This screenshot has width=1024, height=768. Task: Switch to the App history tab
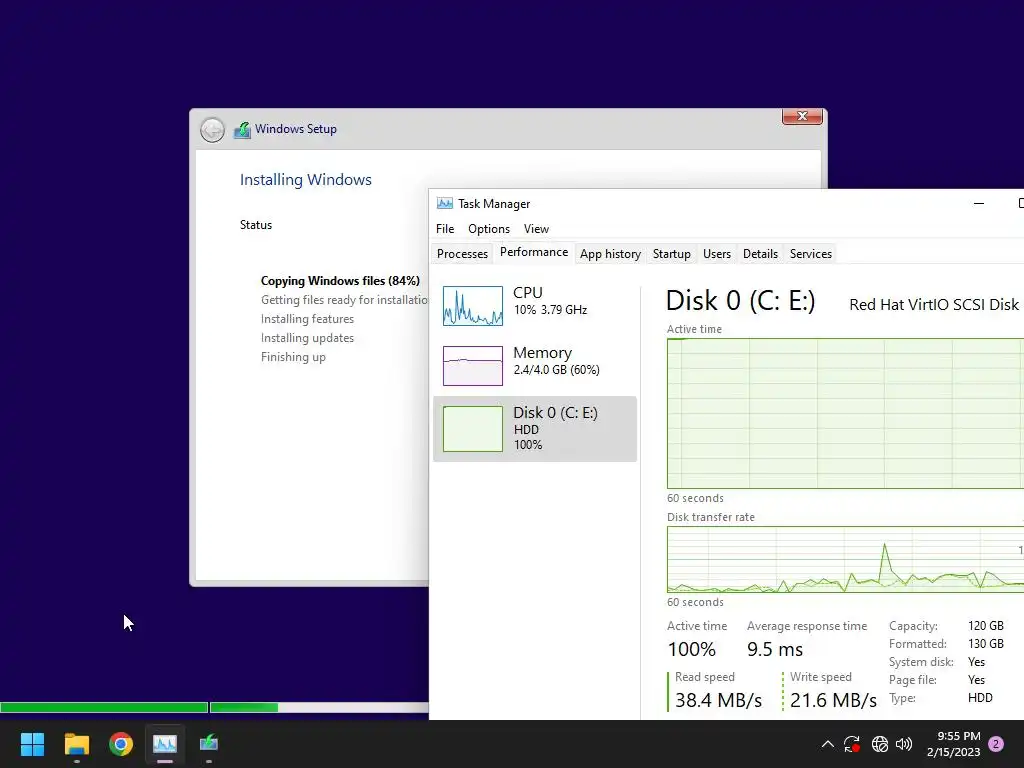(x=610, y=254)
